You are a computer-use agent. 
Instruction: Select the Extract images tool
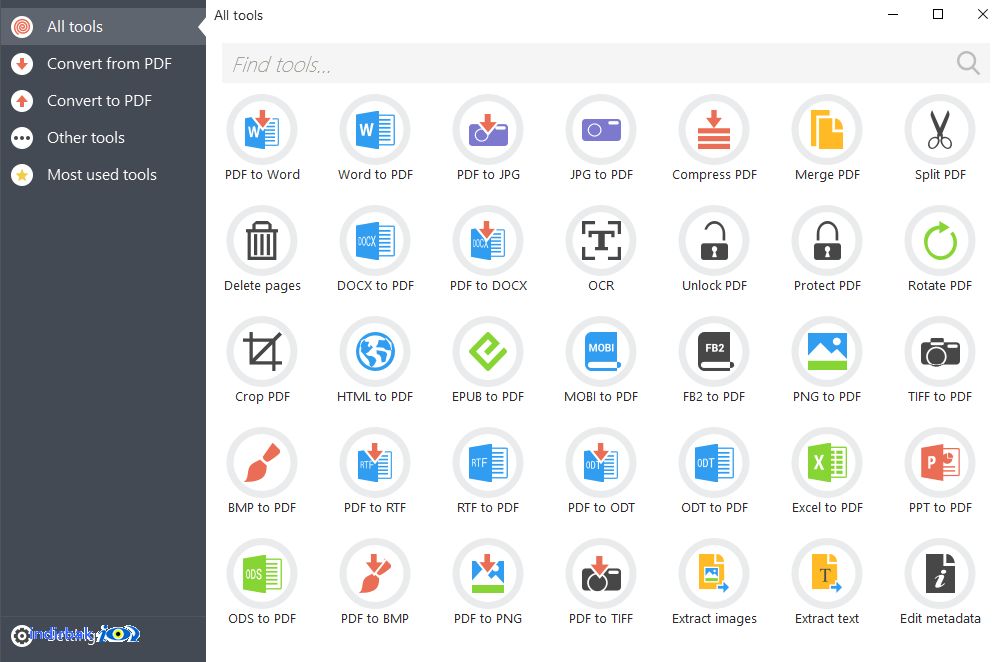(x=714, y=574)
